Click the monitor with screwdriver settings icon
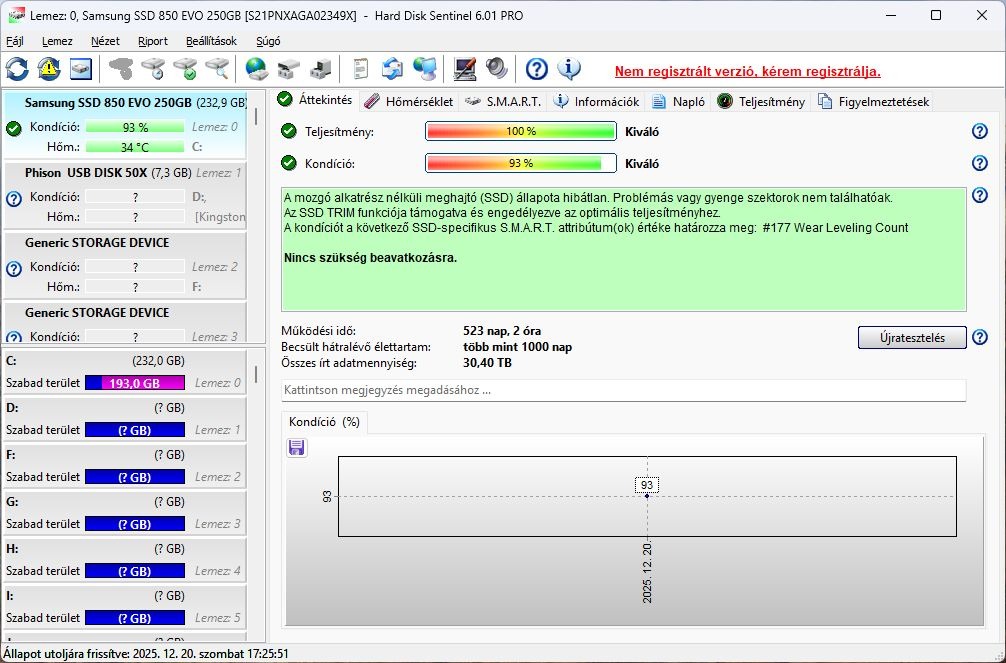 (465, 69)
